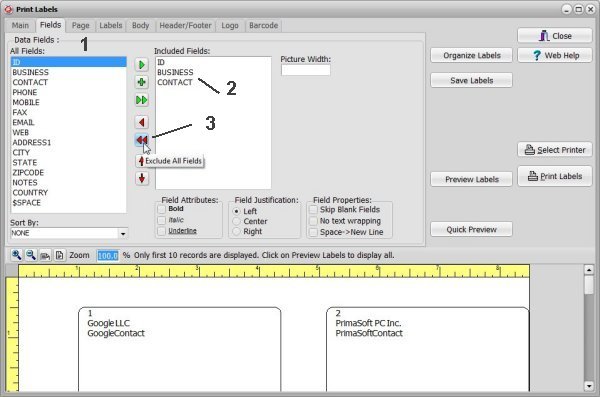Screen dimensions: 600x397
Task: Select CONTACT in Included Fields list
Action: click(213, 82)
